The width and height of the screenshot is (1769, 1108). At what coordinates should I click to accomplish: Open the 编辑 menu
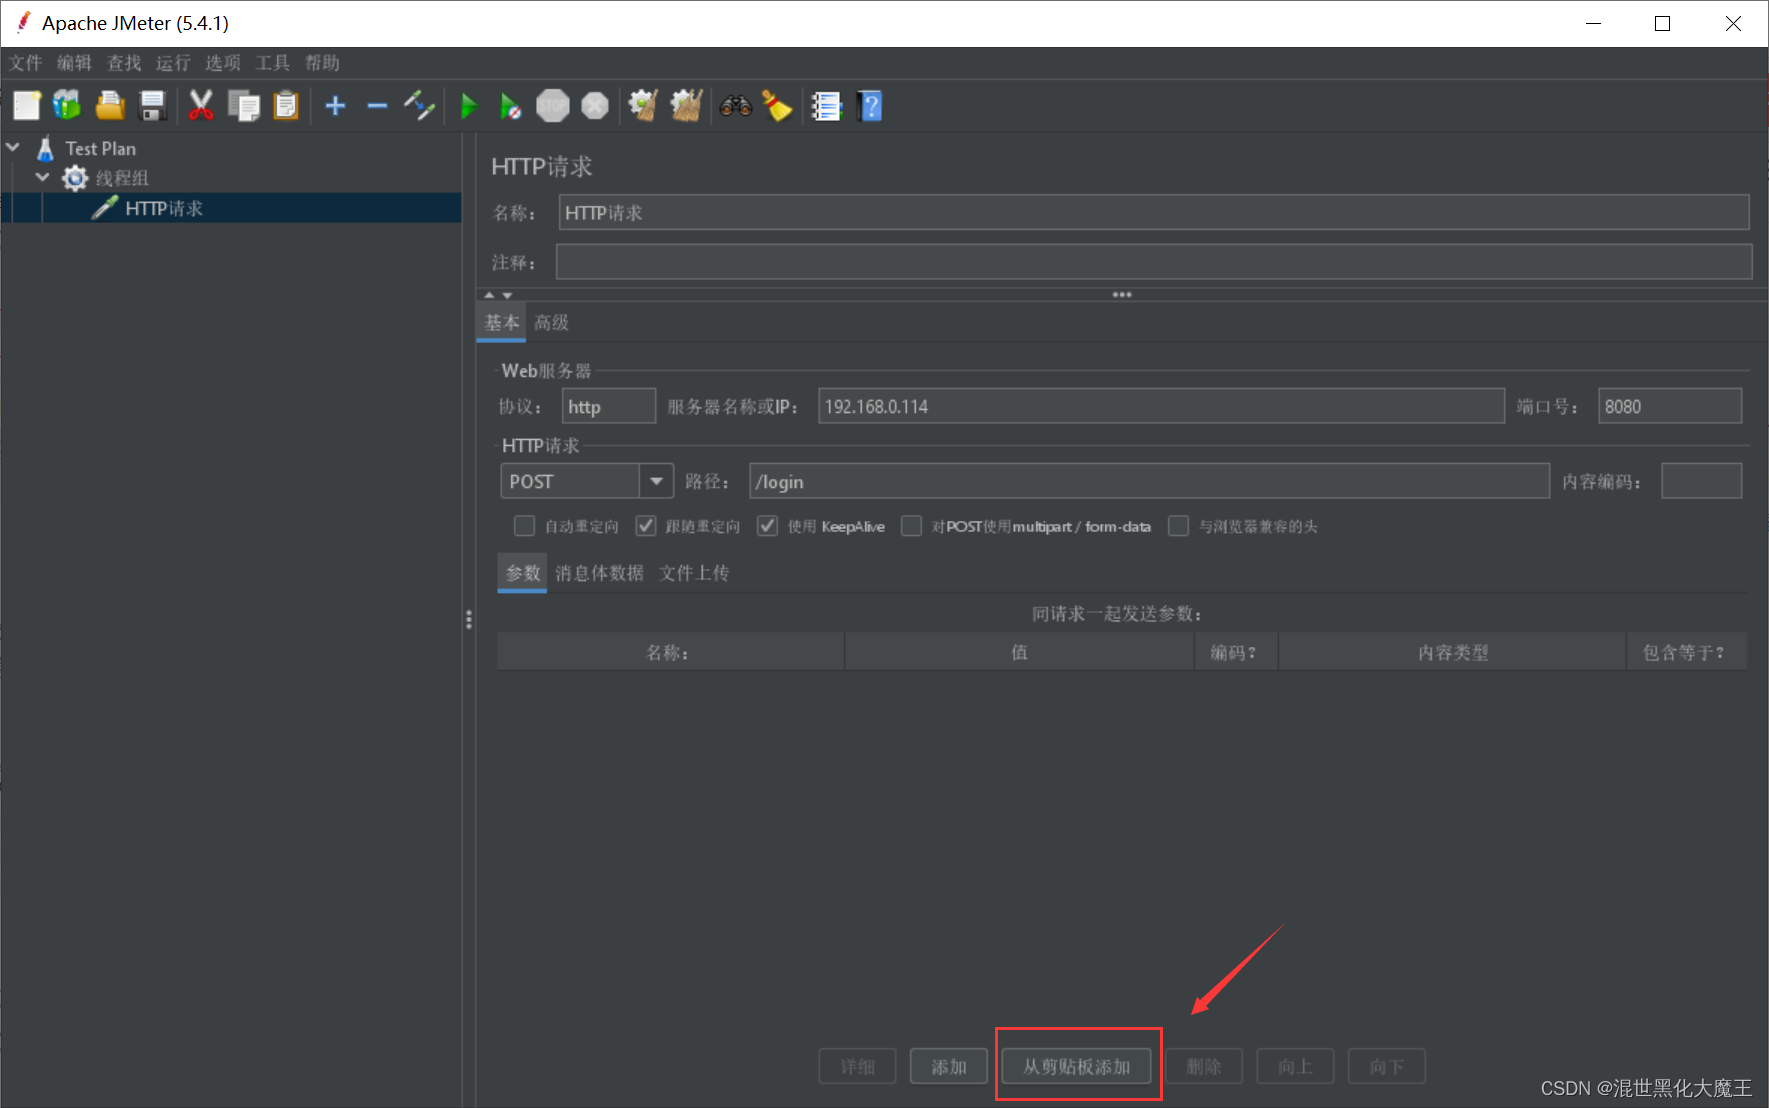tap(74, 63)
